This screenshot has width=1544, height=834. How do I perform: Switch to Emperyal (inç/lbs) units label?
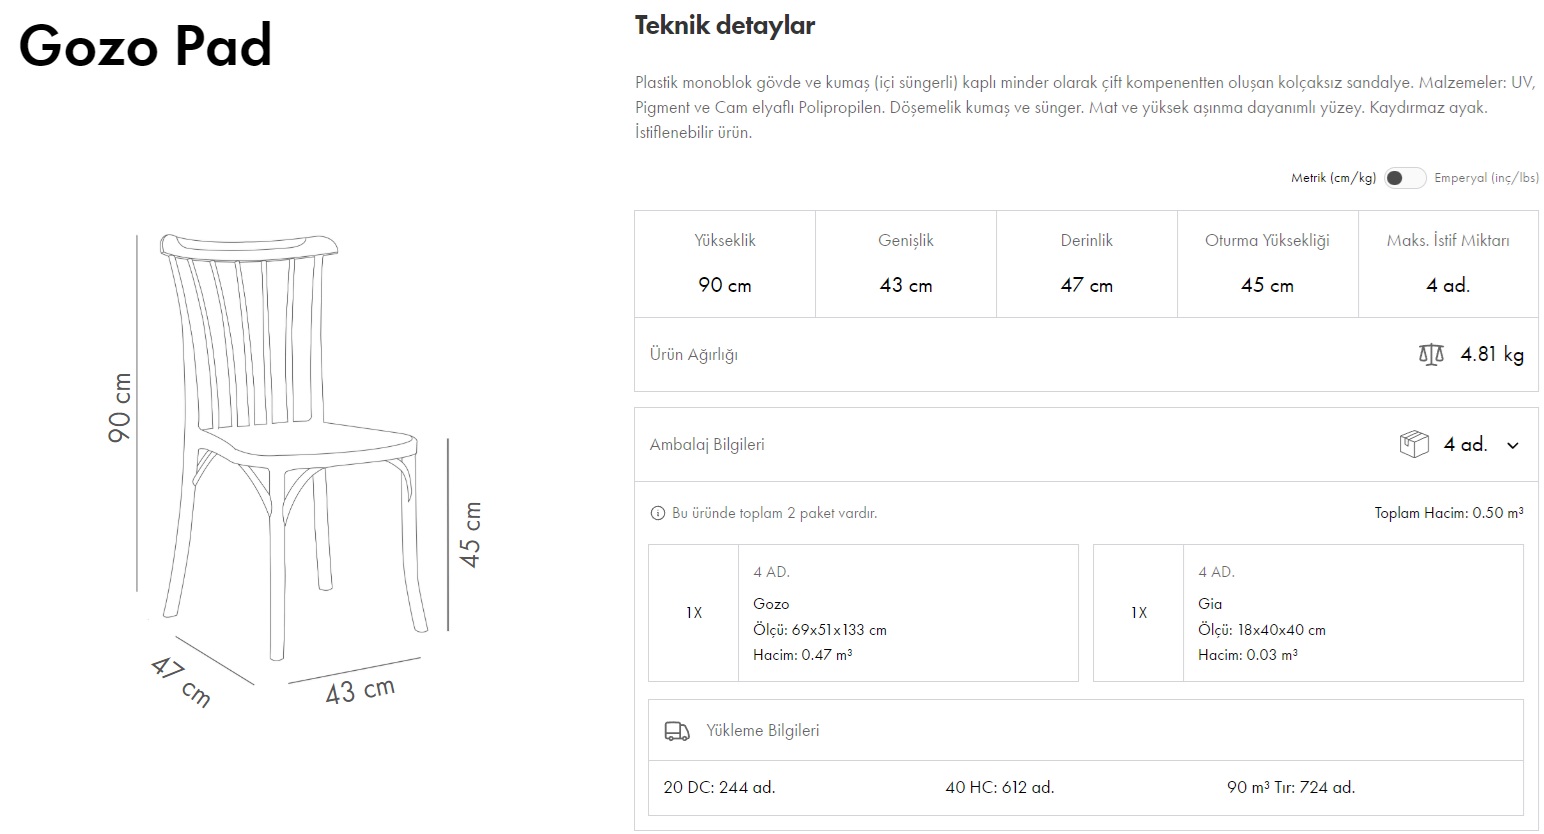1486,178
